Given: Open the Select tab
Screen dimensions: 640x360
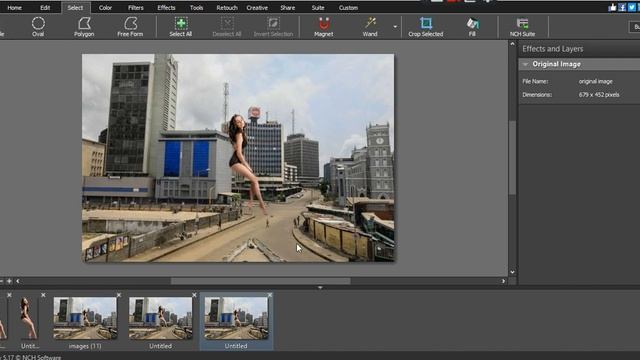Looking at the screenshot, I should (x=75, y=8).
